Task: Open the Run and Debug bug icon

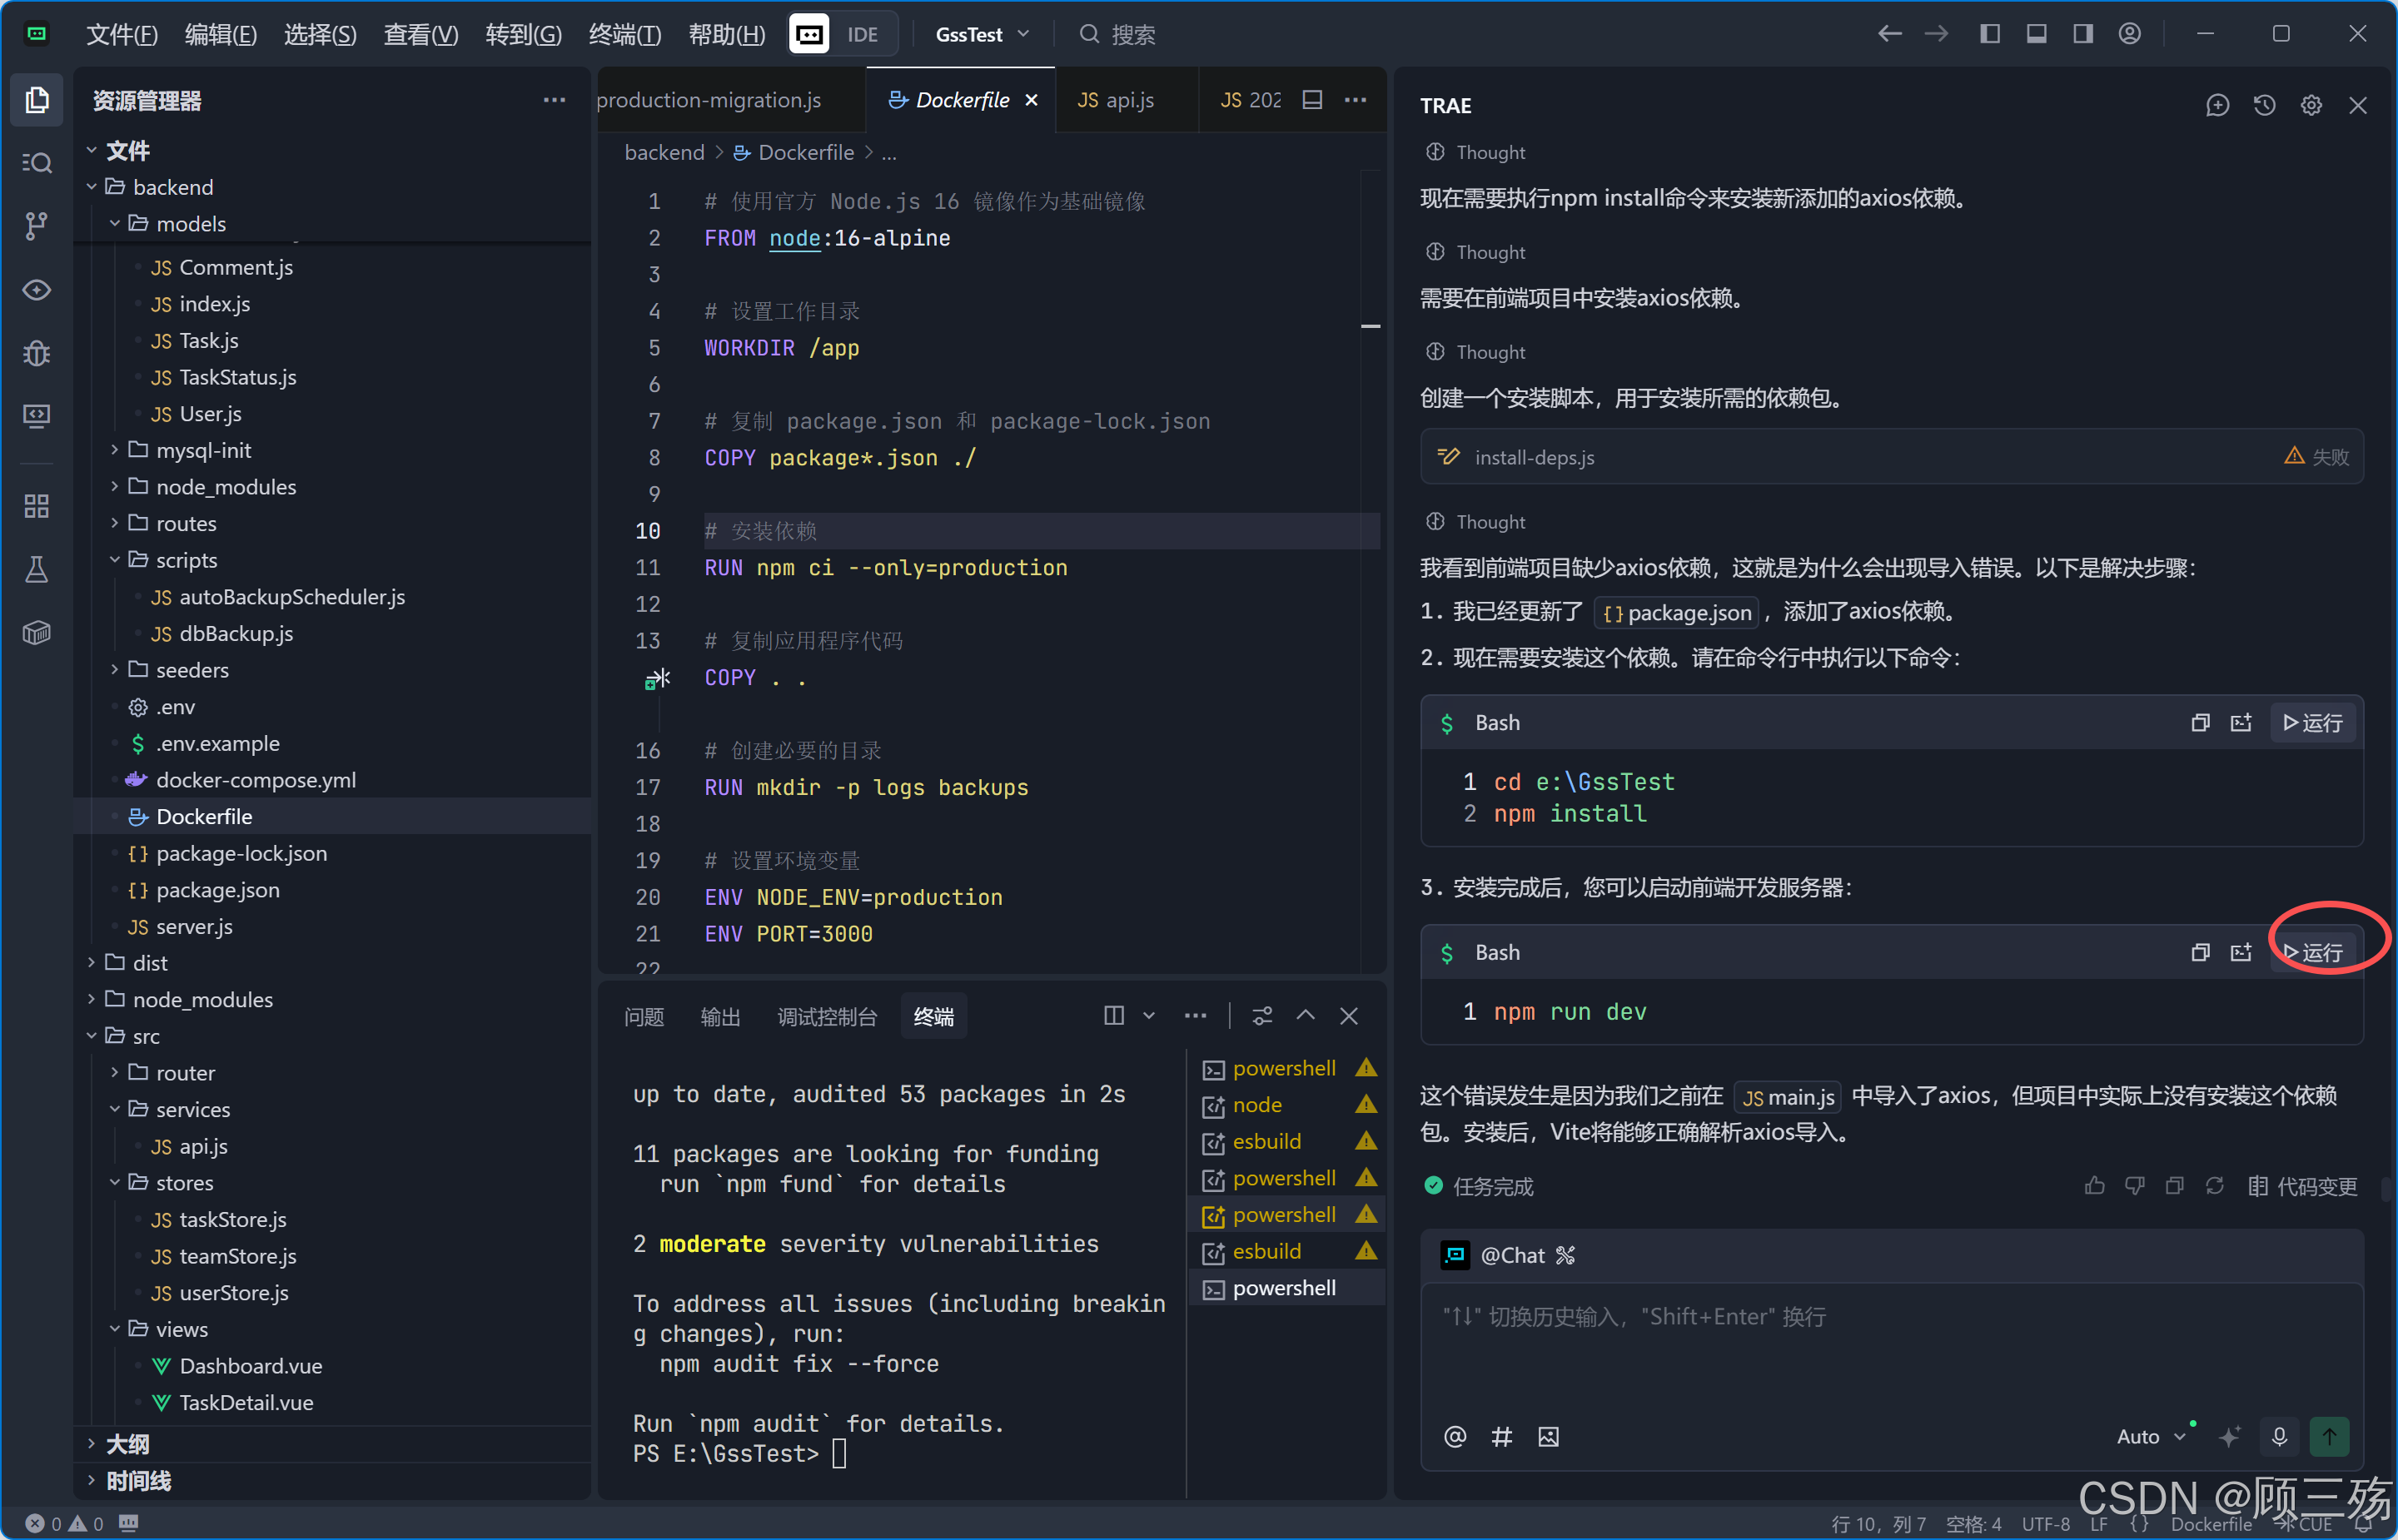Action: pos(36,353)
